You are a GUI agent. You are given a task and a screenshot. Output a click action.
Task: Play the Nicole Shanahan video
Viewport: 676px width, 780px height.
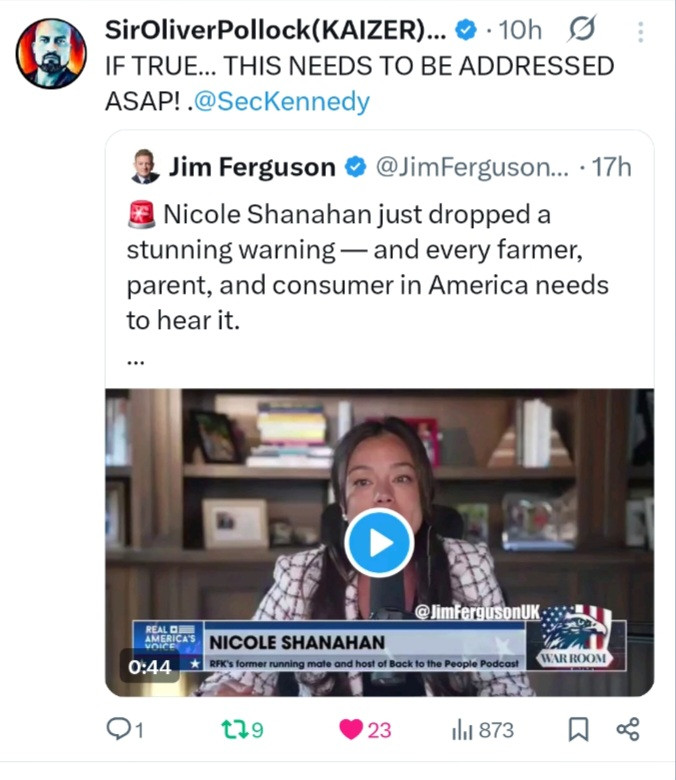(380, 543)
